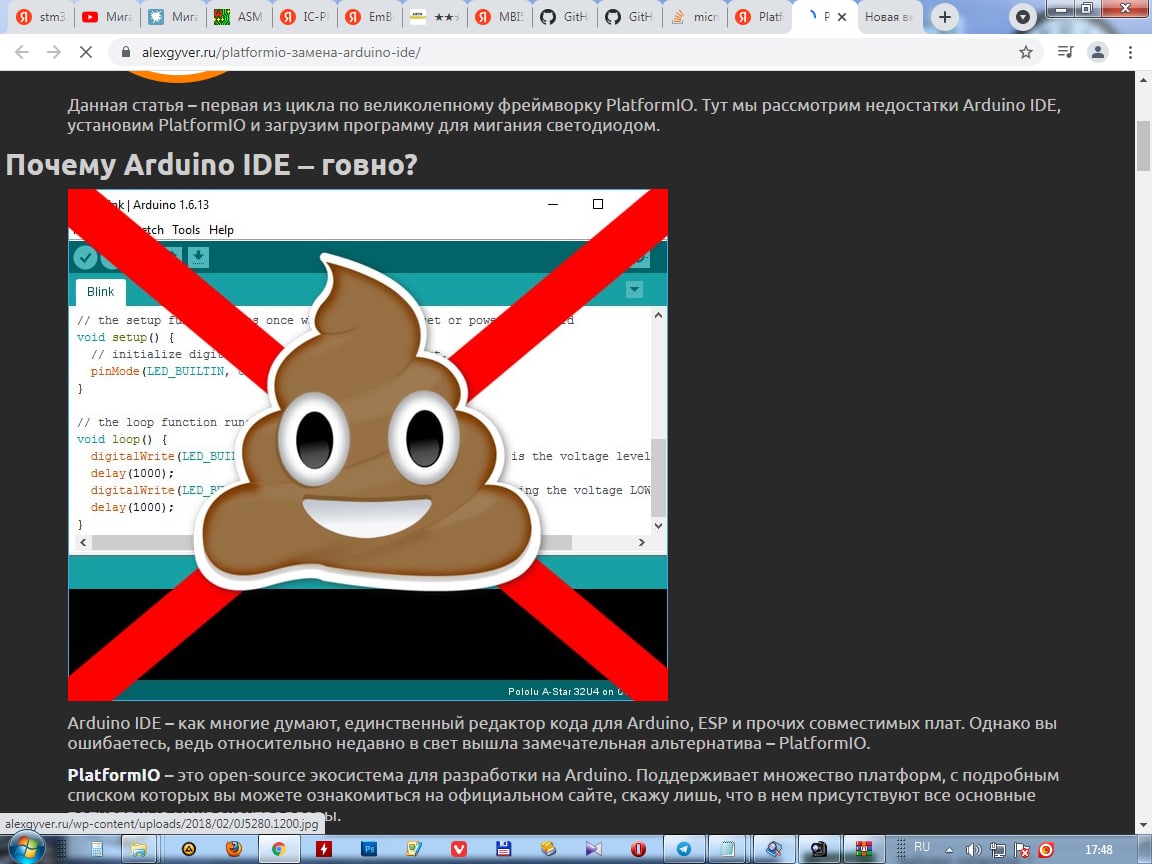Open the tab search dropdown circle
The image size is (1152, 864).
click(x=1022, y=17)
